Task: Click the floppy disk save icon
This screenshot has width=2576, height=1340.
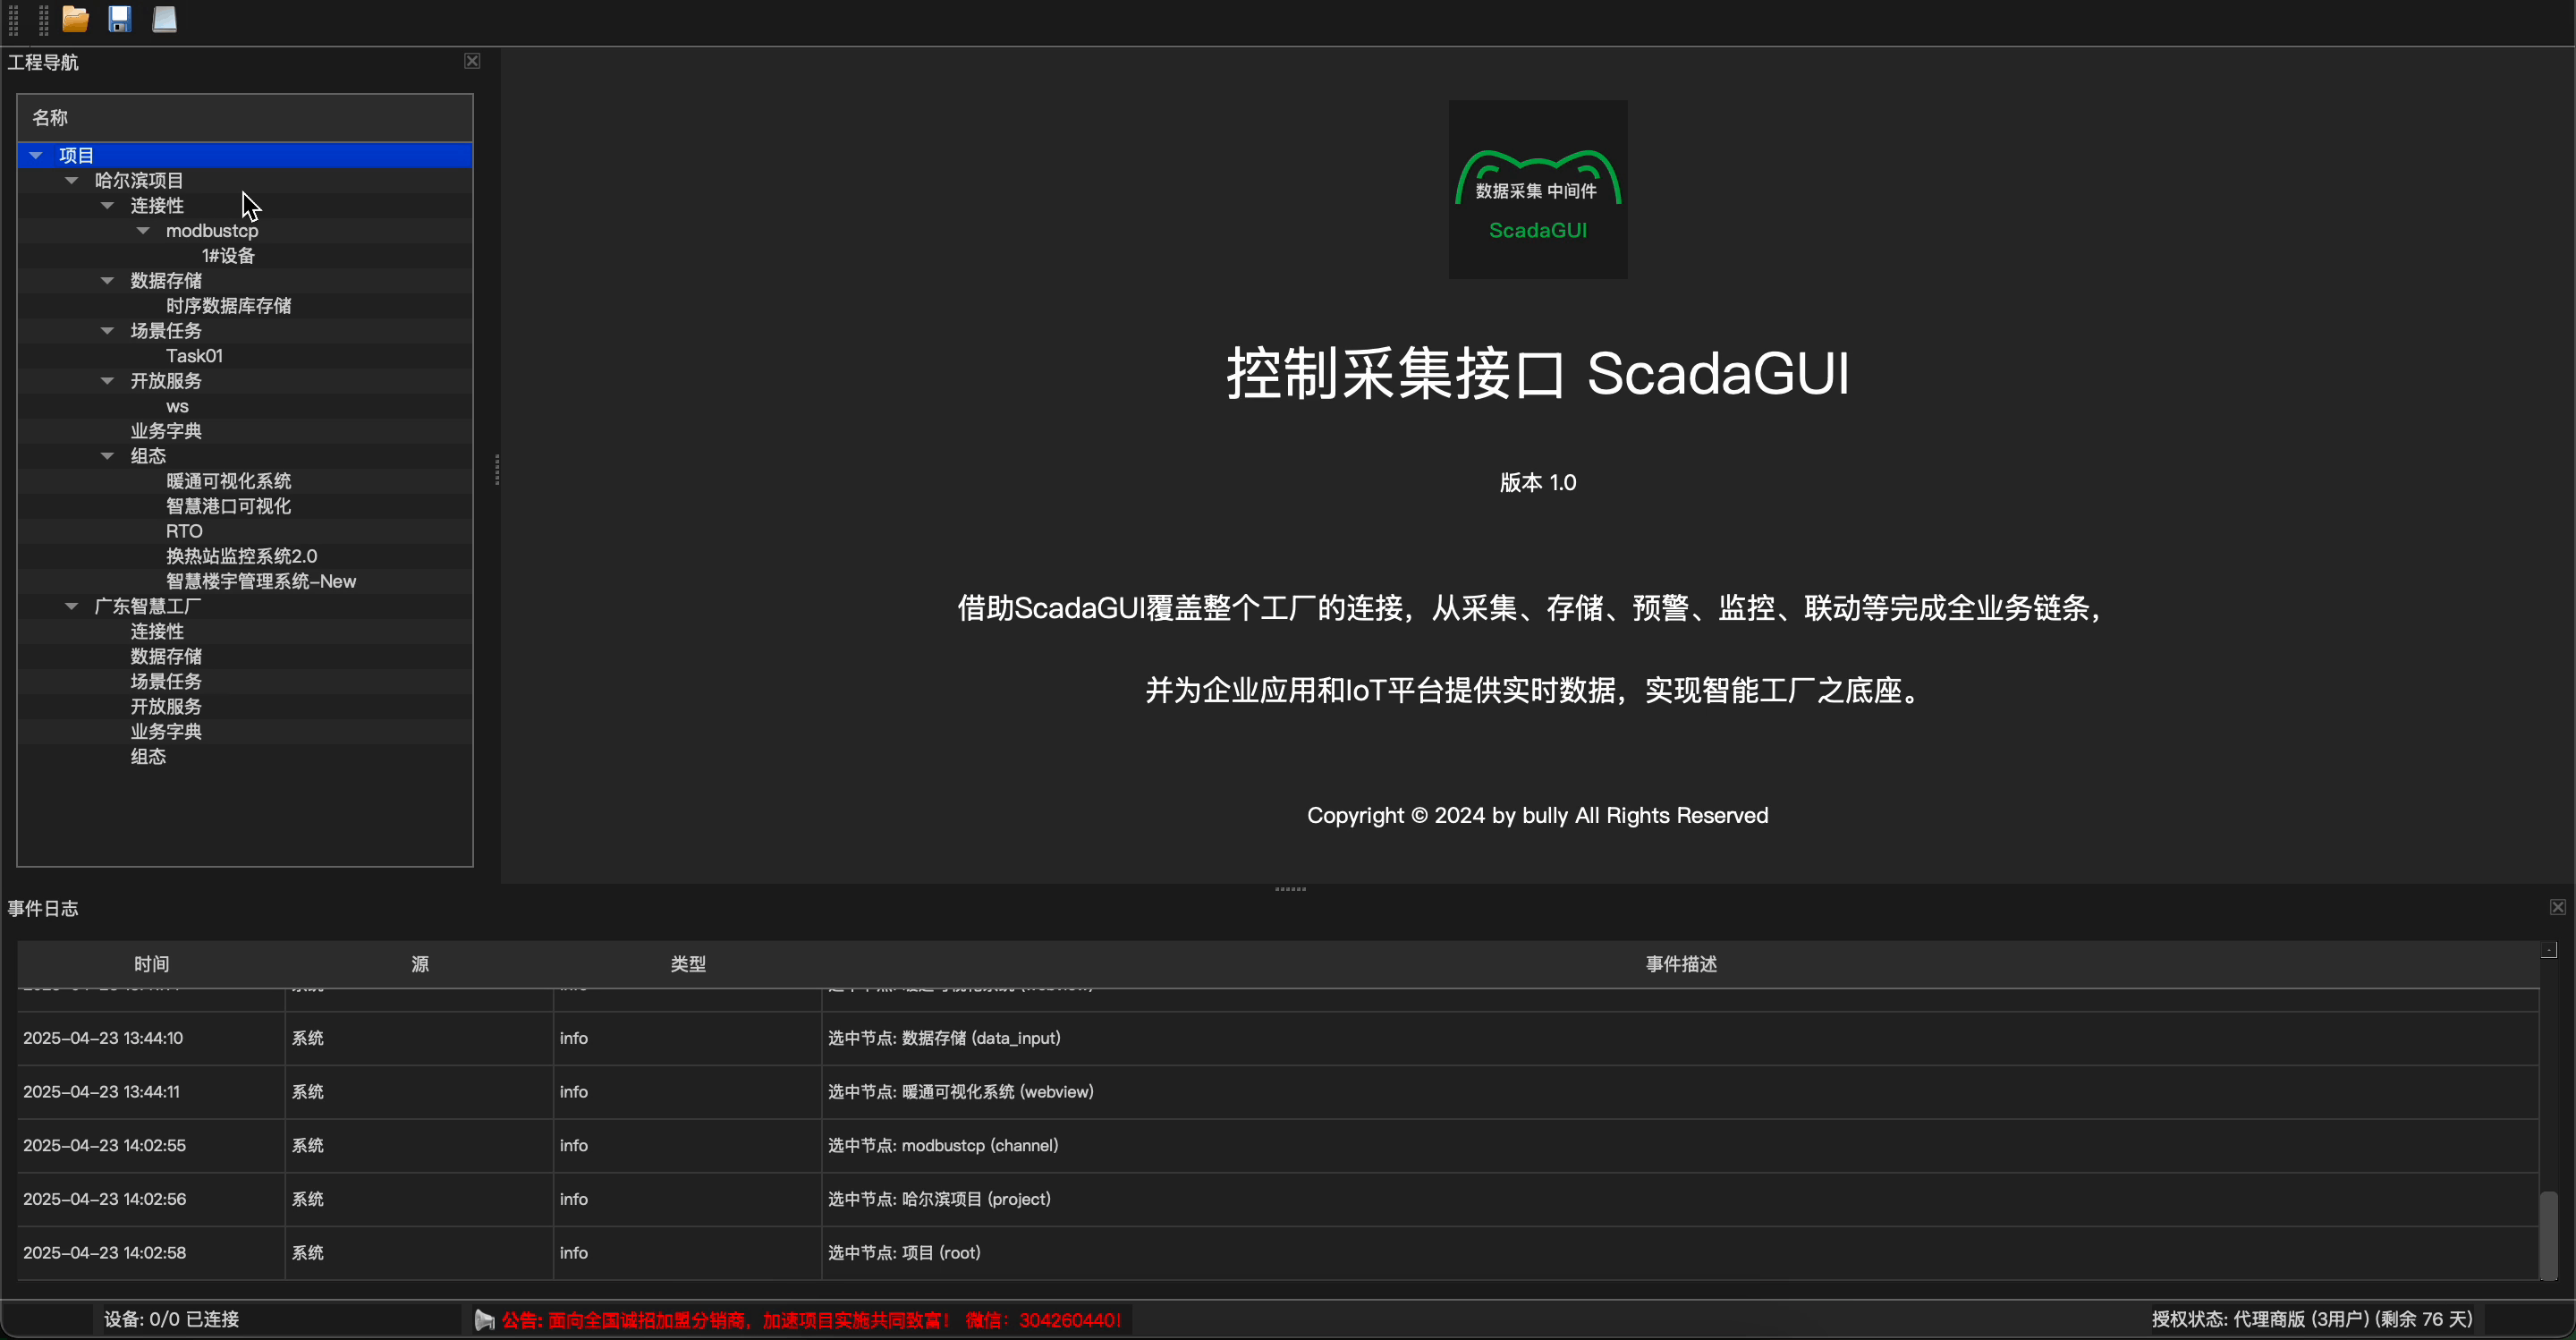Action: [120, 19]
